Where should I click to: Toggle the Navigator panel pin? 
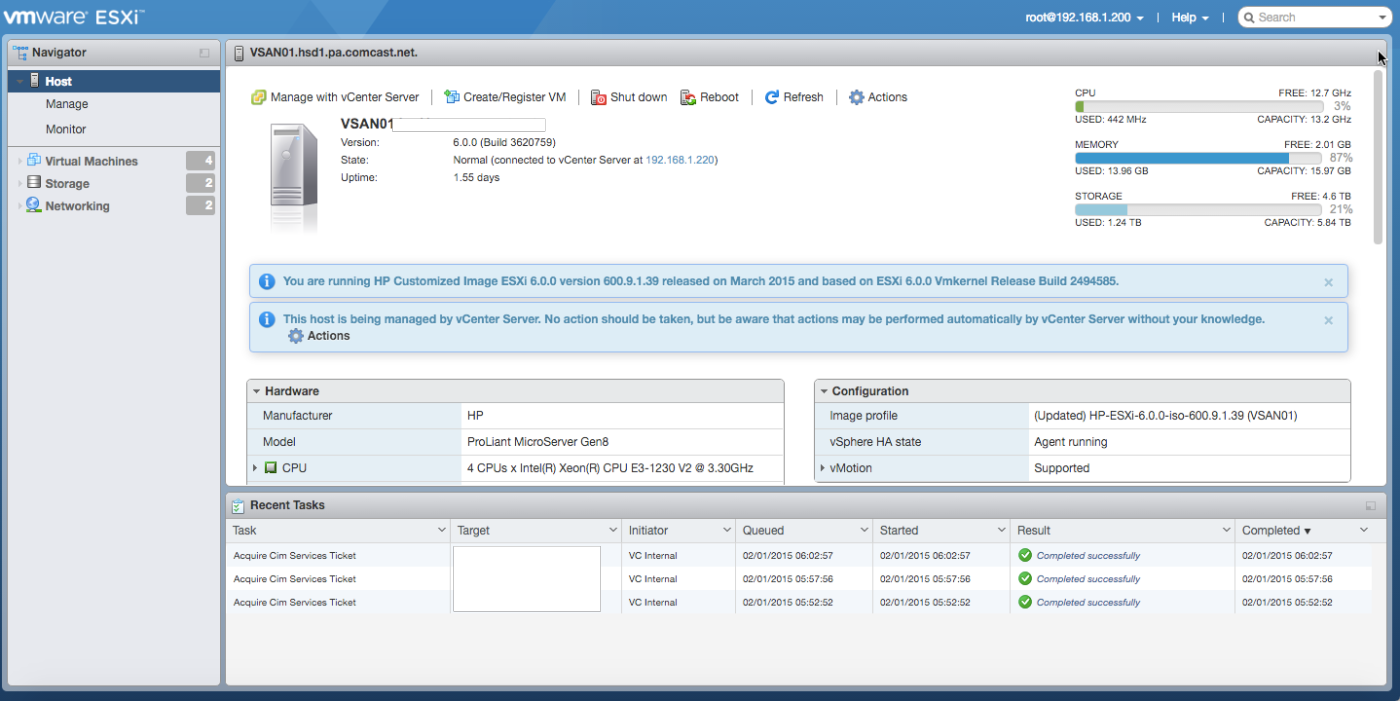click(x=204, y=52)
